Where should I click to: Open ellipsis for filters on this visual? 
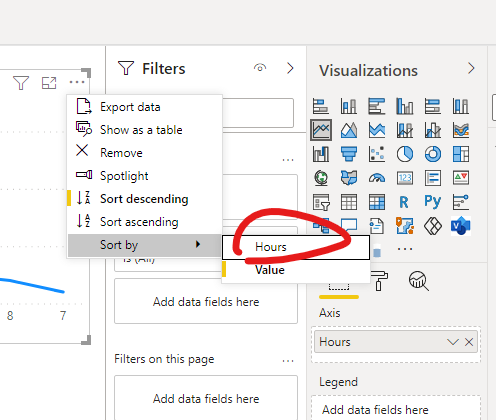[288, 160]
